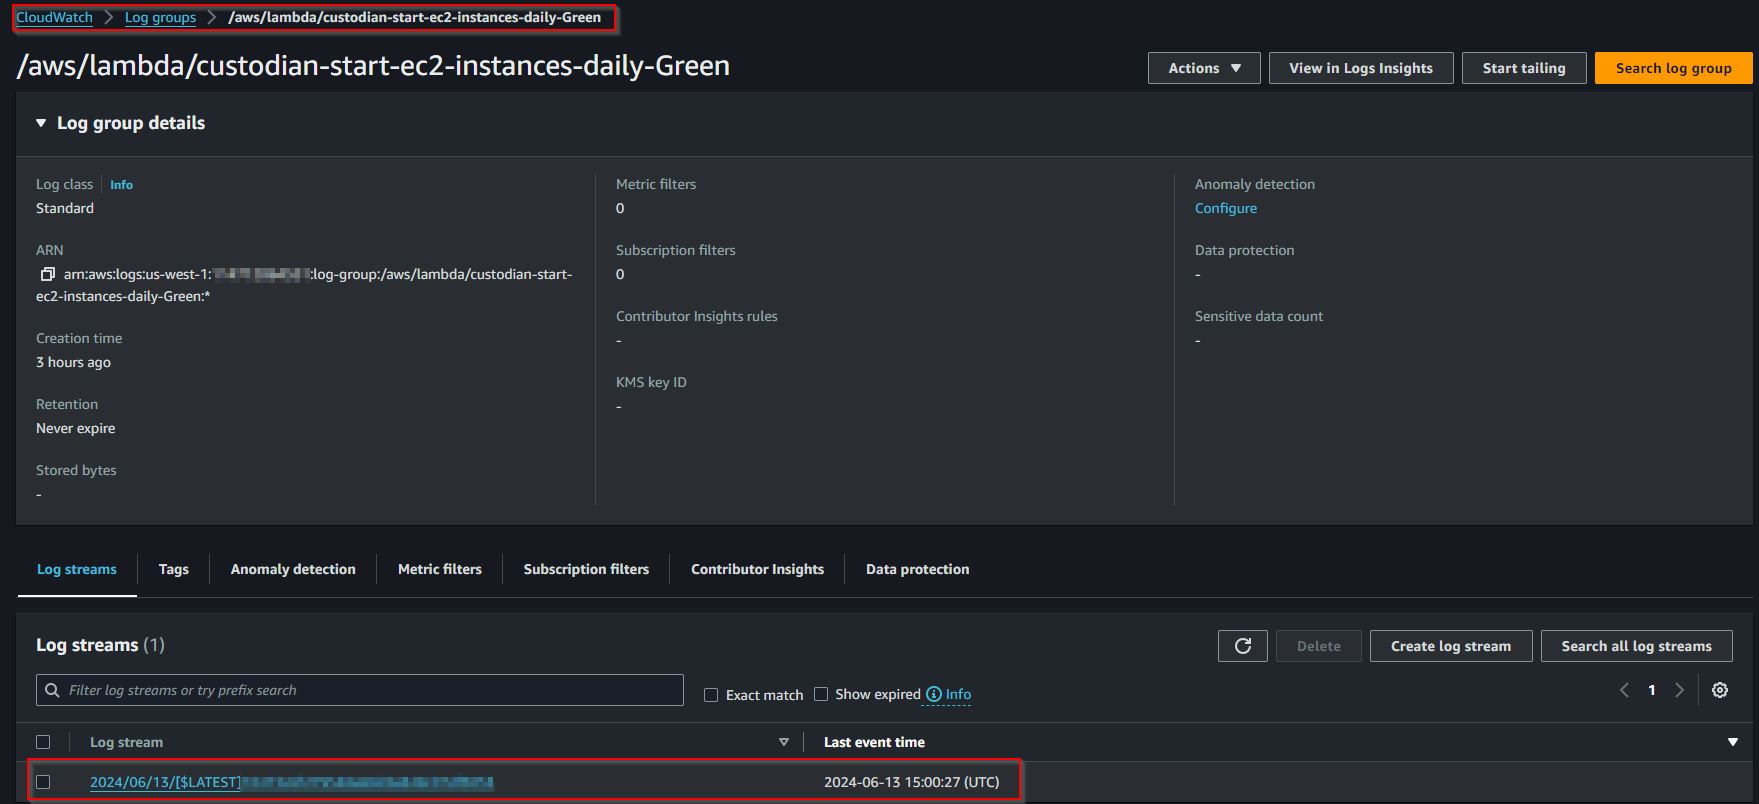The image size is (1759, 804).
Task: Sort by Log stream column arrow
Action: coord(784,742)
